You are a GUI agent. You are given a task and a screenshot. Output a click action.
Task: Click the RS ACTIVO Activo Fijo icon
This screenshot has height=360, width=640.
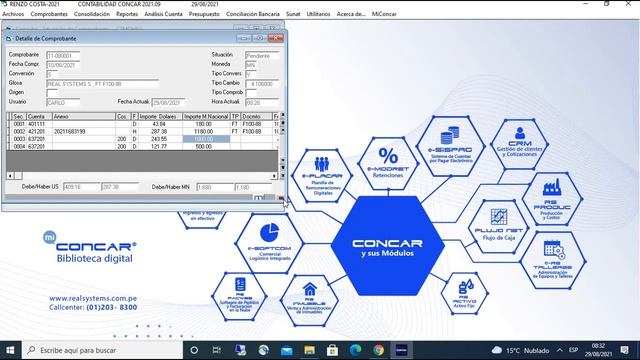tap(465, 287)
